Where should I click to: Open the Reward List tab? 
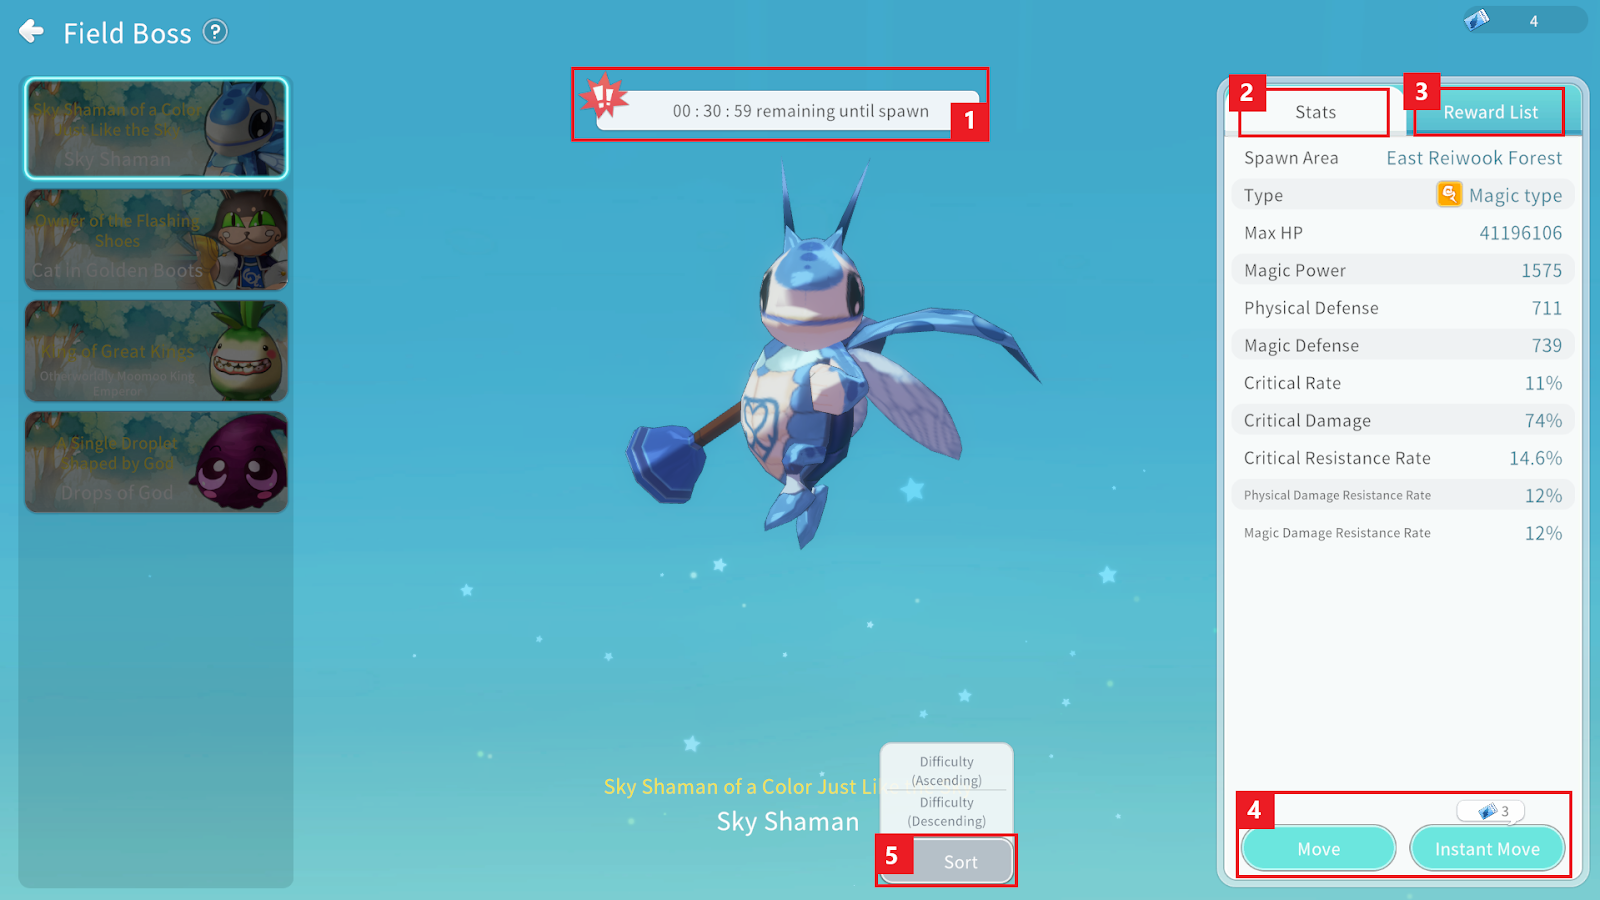[1490, 112]
